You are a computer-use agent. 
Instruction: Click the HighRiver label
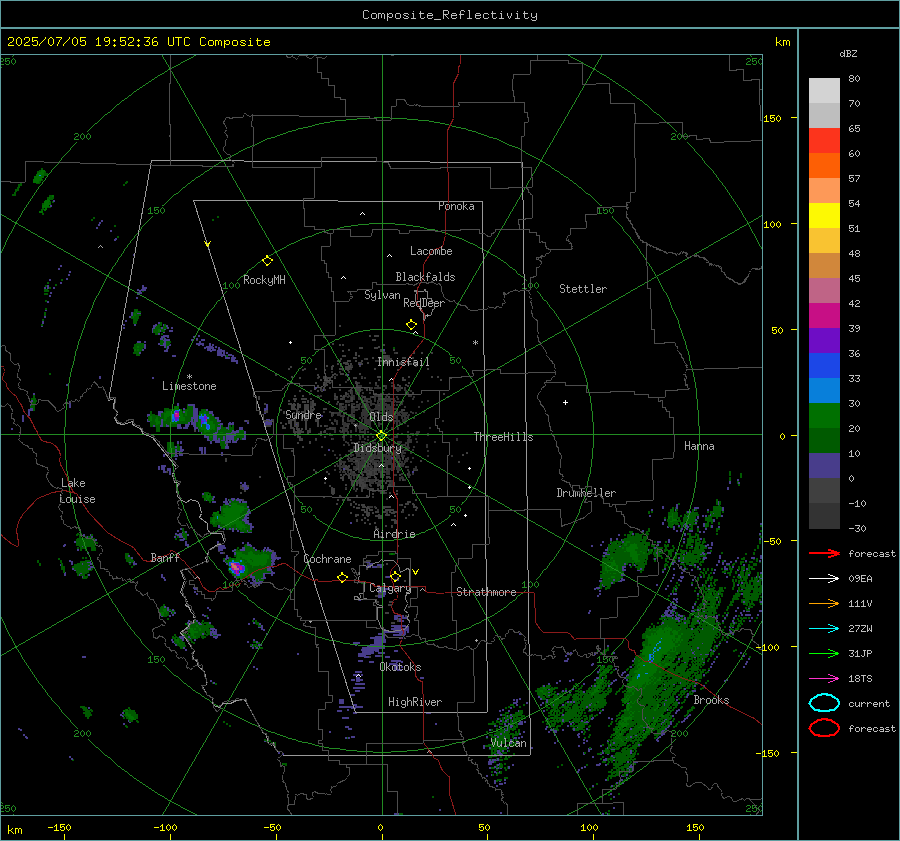pyautogui.click(x=415, y=702)
